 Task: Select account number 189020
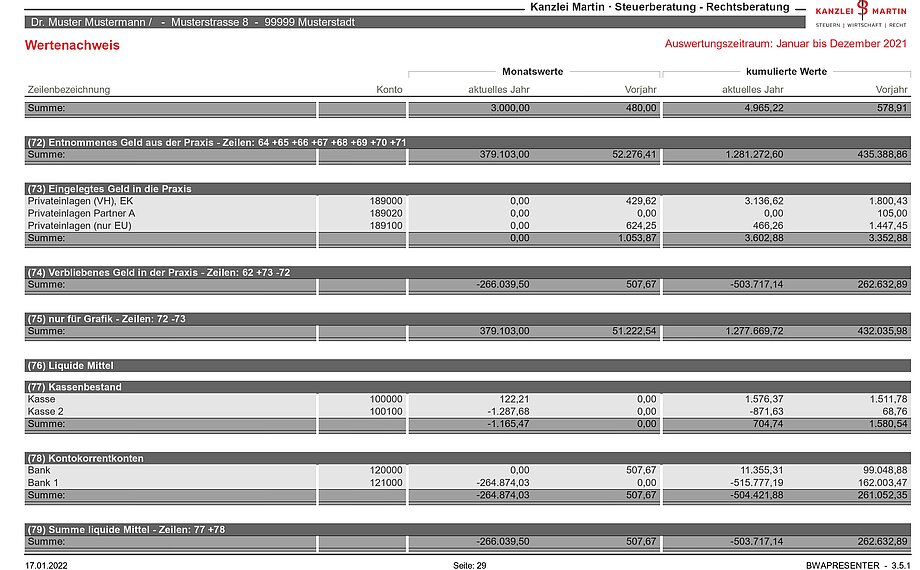[386, 213]
